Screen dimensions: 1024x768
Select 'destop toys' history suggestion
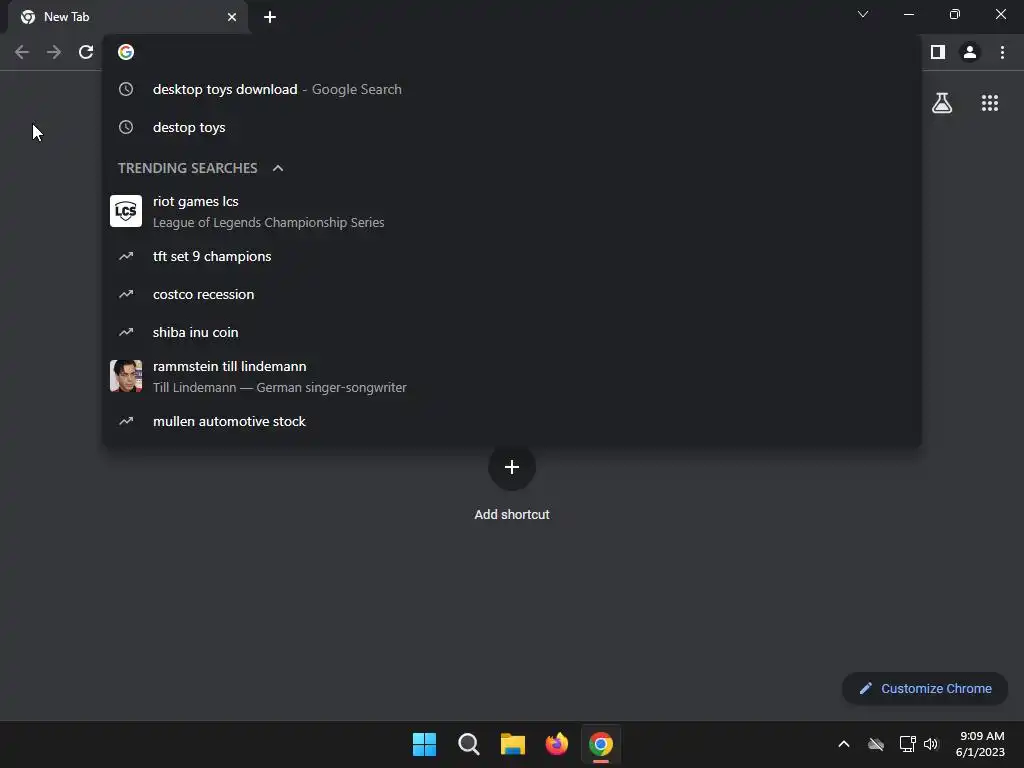[512, 127]
